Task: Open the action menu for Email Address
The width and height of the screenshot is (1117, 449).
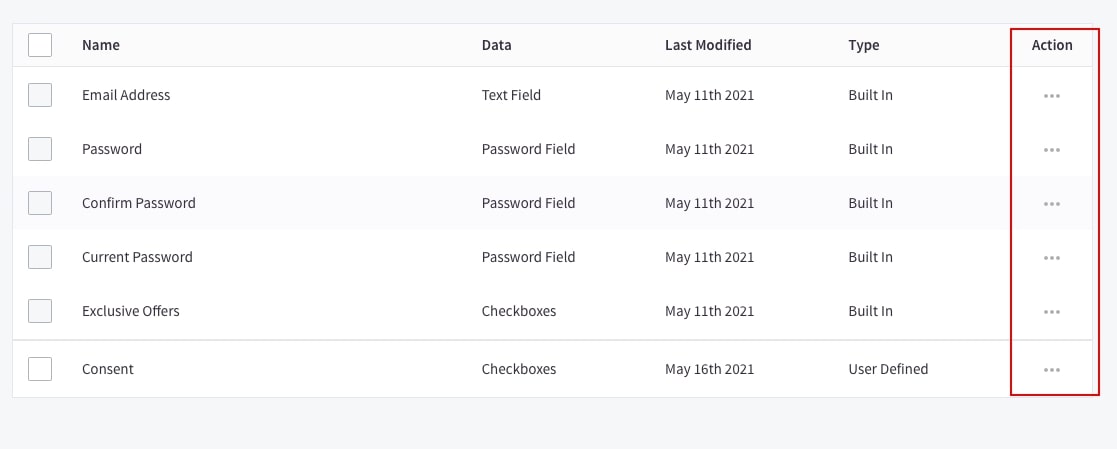Action: 1051,96
